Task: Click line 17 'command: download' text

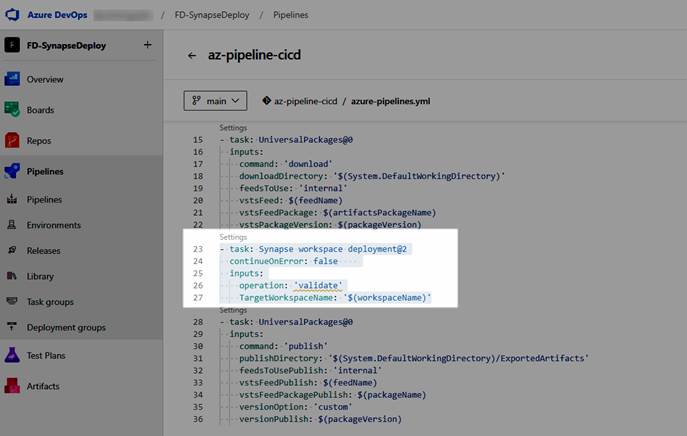Action: pyautogui.click(x=286, y=164)
